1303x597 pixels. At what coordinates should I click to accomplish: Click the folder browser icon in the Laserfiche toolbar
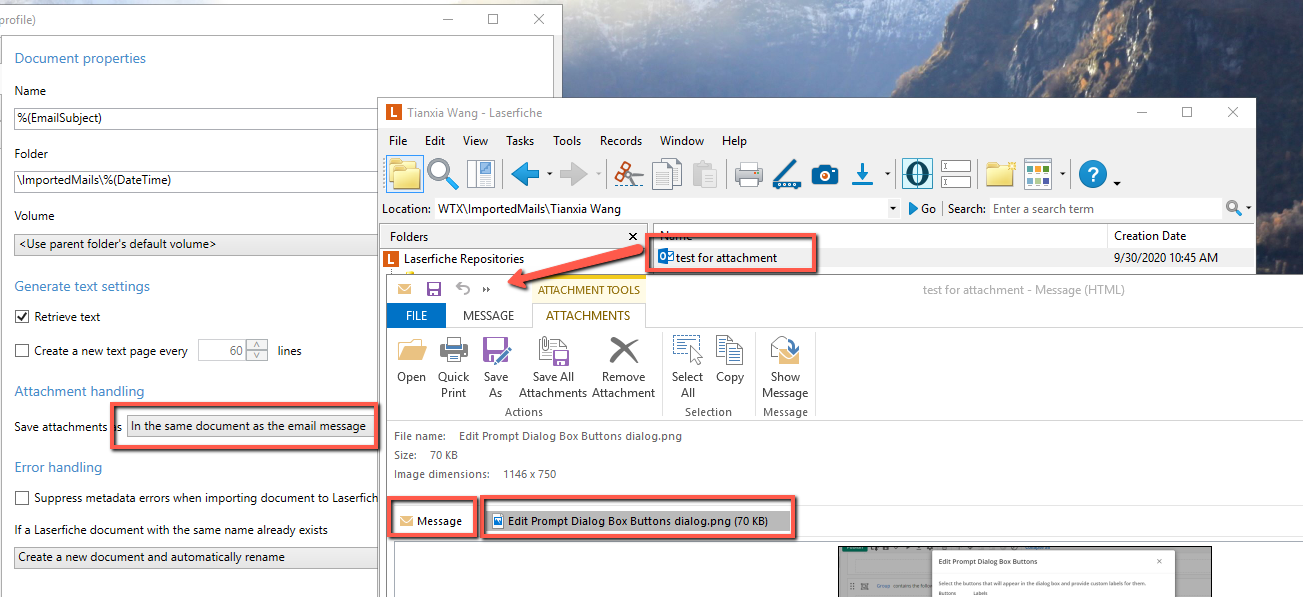(404, 173)
